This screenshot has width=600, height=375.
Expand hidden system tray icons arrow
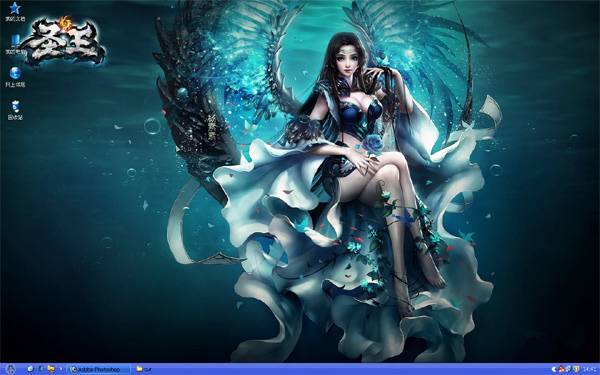click(554, 369)
